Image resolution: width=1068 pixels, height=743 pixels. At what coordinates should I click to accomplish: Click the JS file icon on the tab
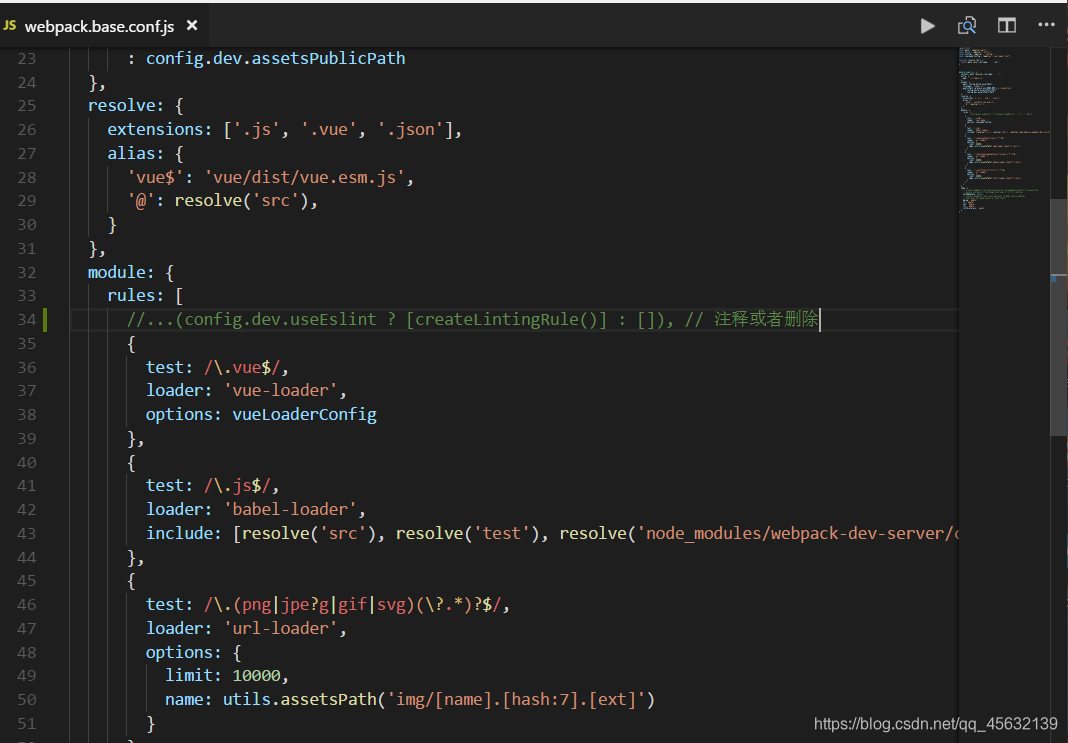pyautogui.click(x=10, y=26)
